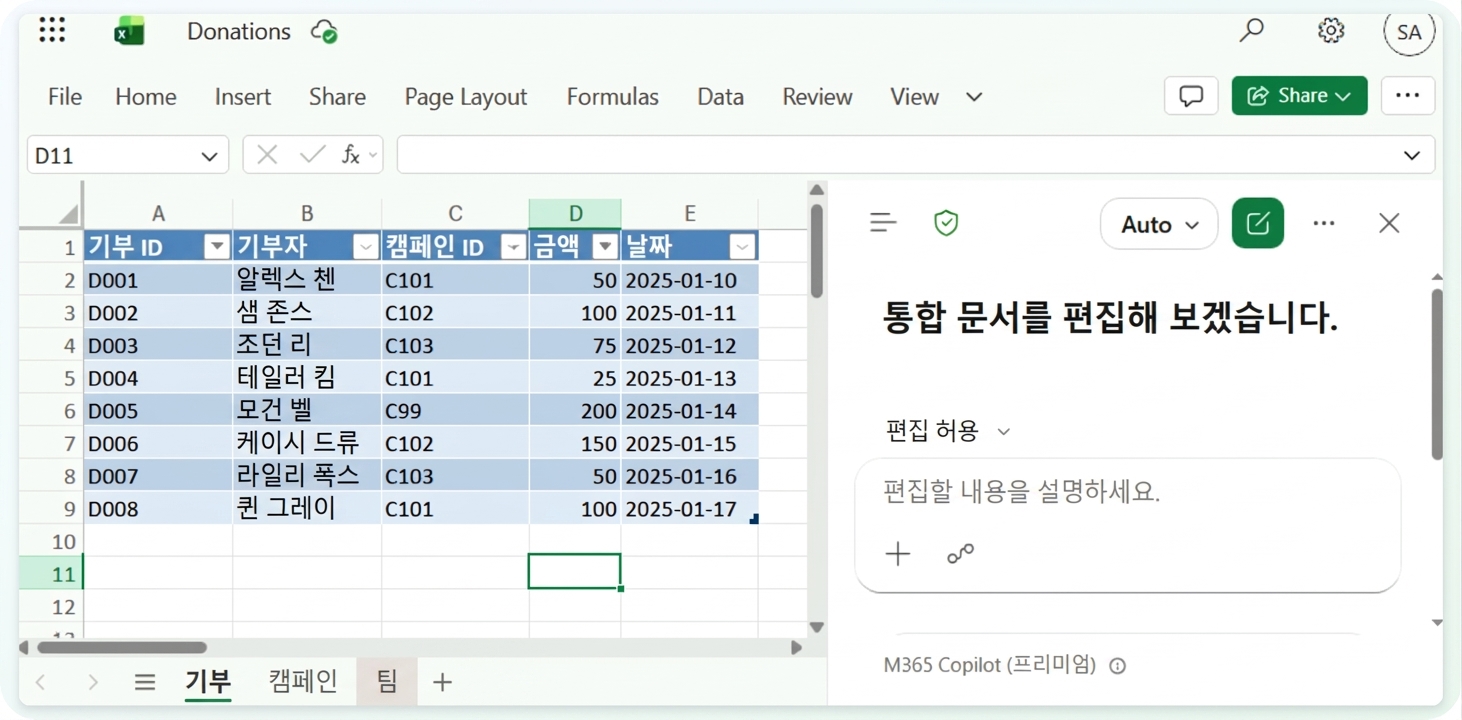Open the Auto mode dropdown

1159,224
